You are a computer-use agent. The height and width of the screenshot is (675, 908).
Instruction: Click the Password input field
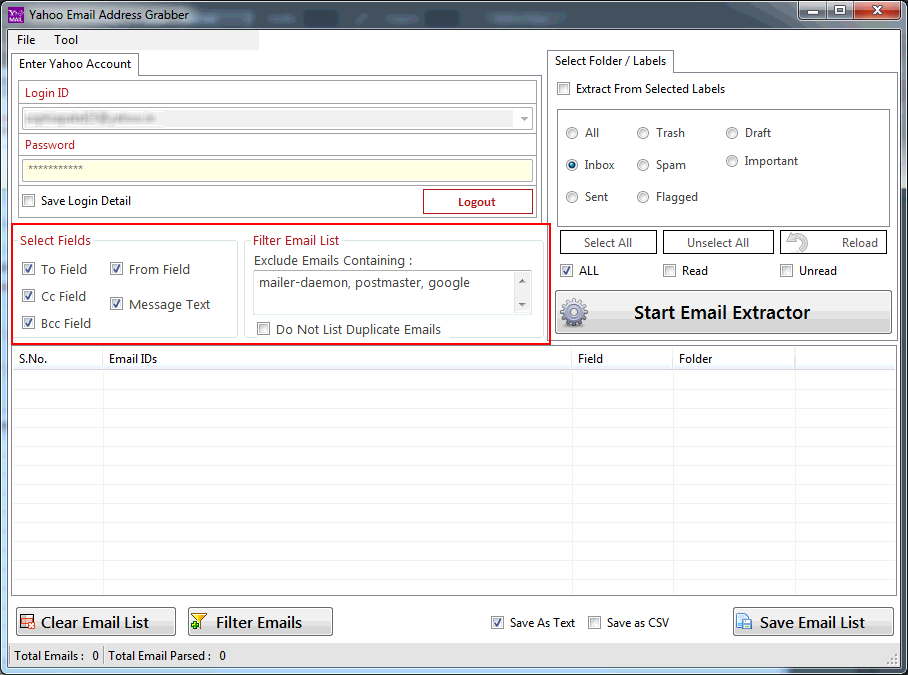click(x=277, y=171)
